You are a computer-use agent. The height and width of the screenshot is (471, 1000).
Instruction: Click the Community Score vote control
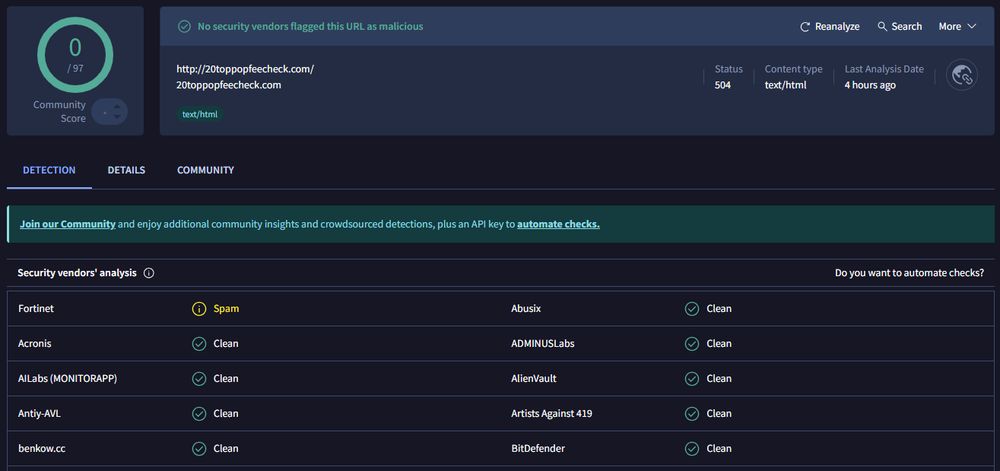[109, 111]
